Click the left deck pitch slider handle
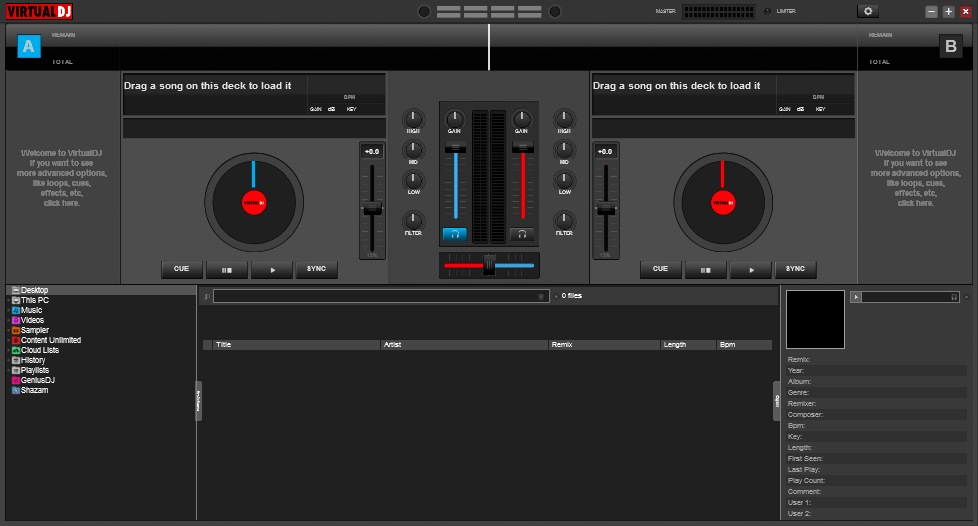 (372, 208)
